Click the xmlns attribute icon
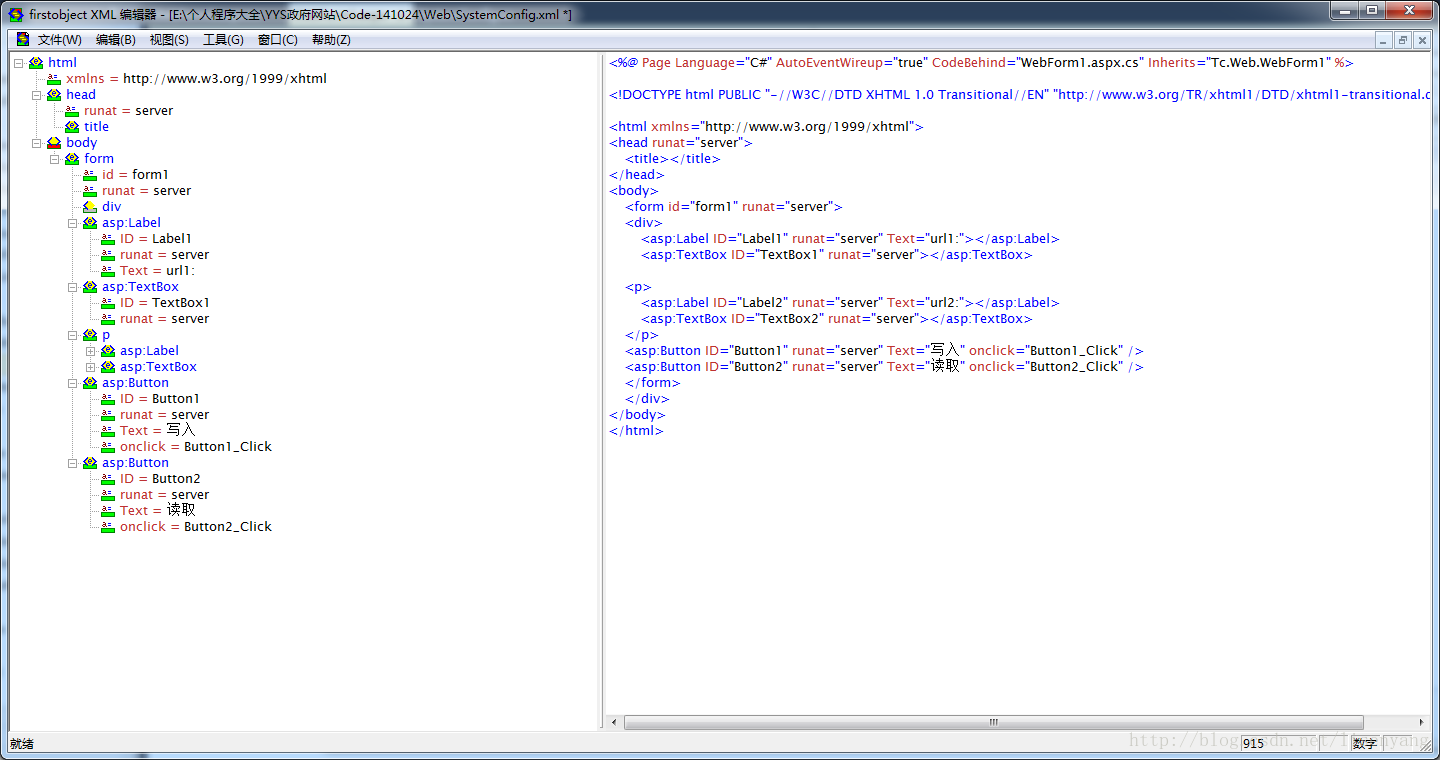The height and width of the screenshot is (760, 1440). click(54, 79)
